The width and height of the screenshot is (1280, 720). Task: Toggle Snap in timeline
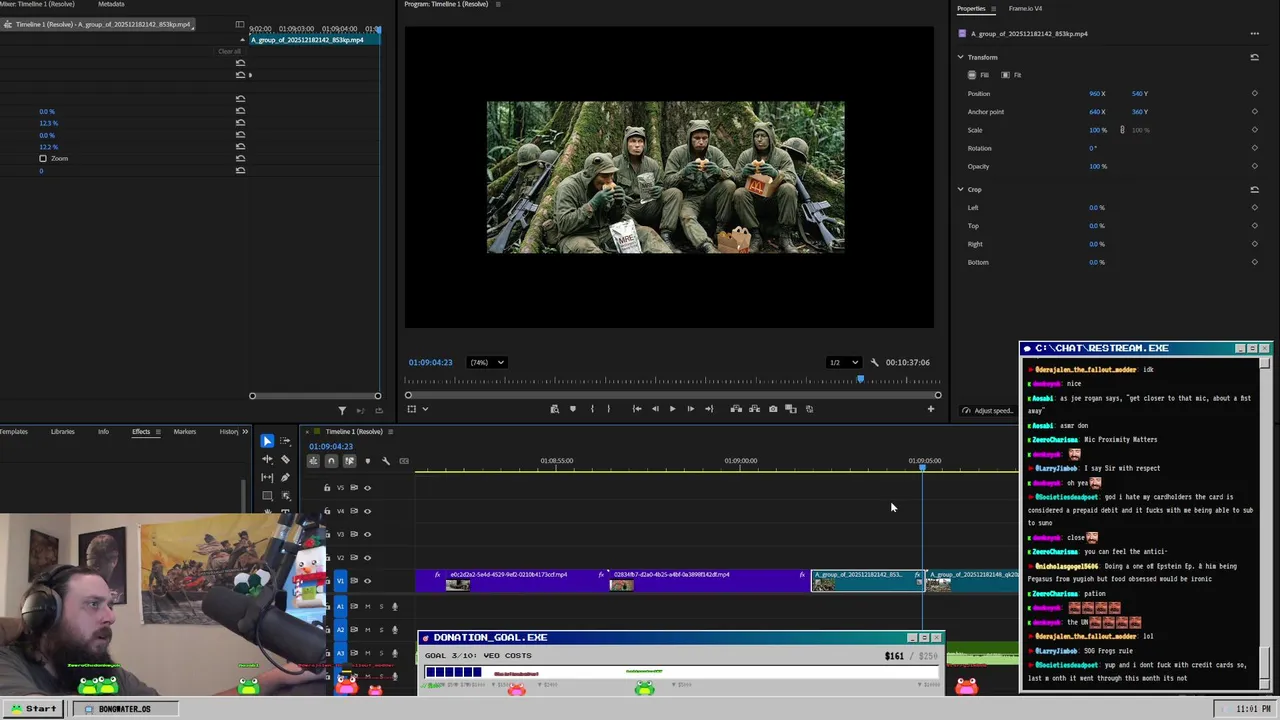pyautogui.click(x=331, y=461)
